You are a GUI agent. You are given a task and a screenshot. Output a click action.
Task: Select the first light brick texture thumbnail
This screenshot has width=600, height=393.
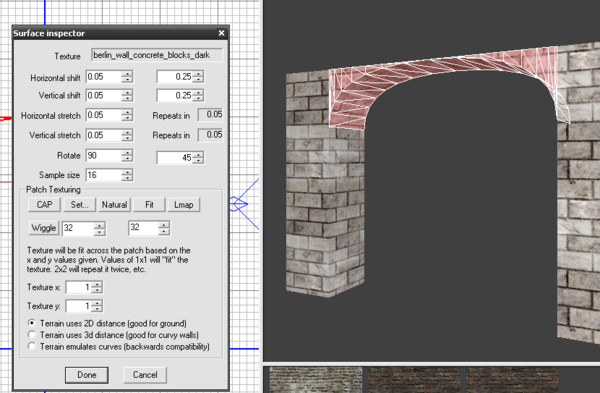(315, 380)
